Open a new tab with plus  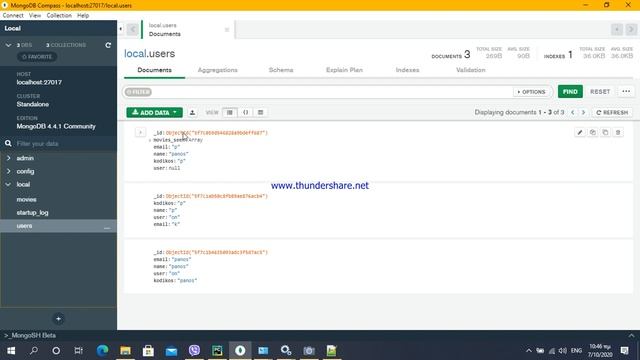617,29
